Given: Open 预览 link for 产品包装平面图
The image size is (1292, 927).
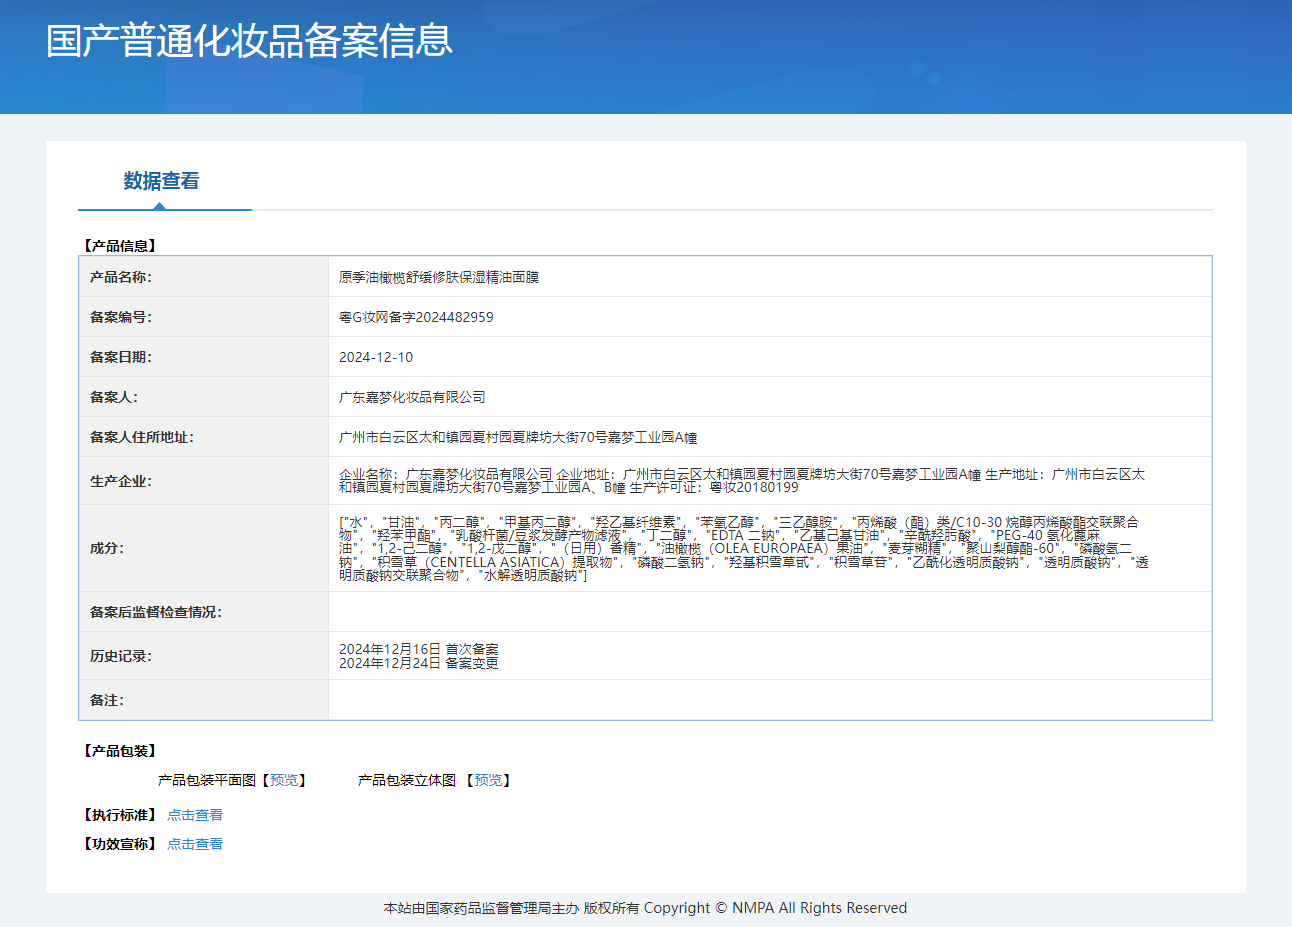Looking at the screenshot, I should (284, 780).
